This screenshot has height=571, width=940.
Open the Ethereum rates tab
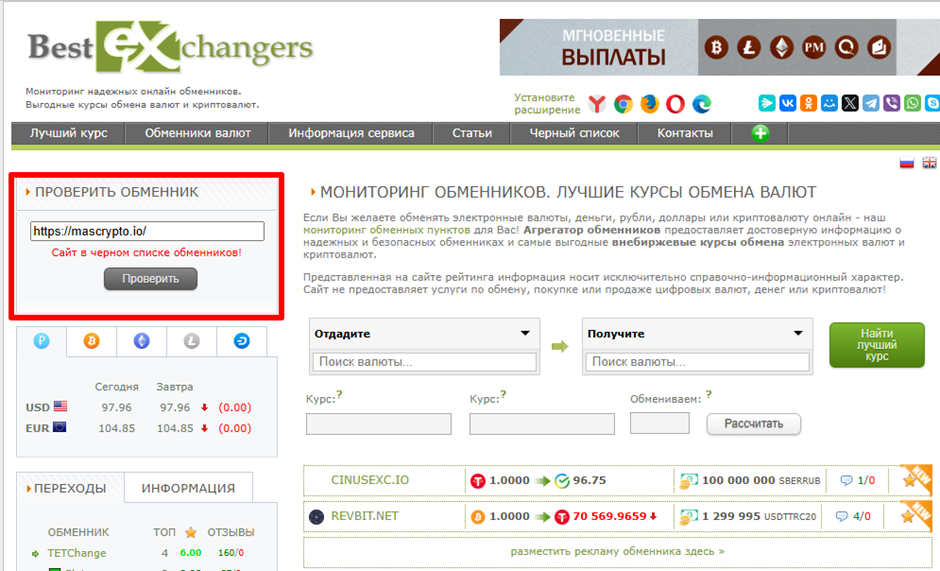tap(141, 341)
